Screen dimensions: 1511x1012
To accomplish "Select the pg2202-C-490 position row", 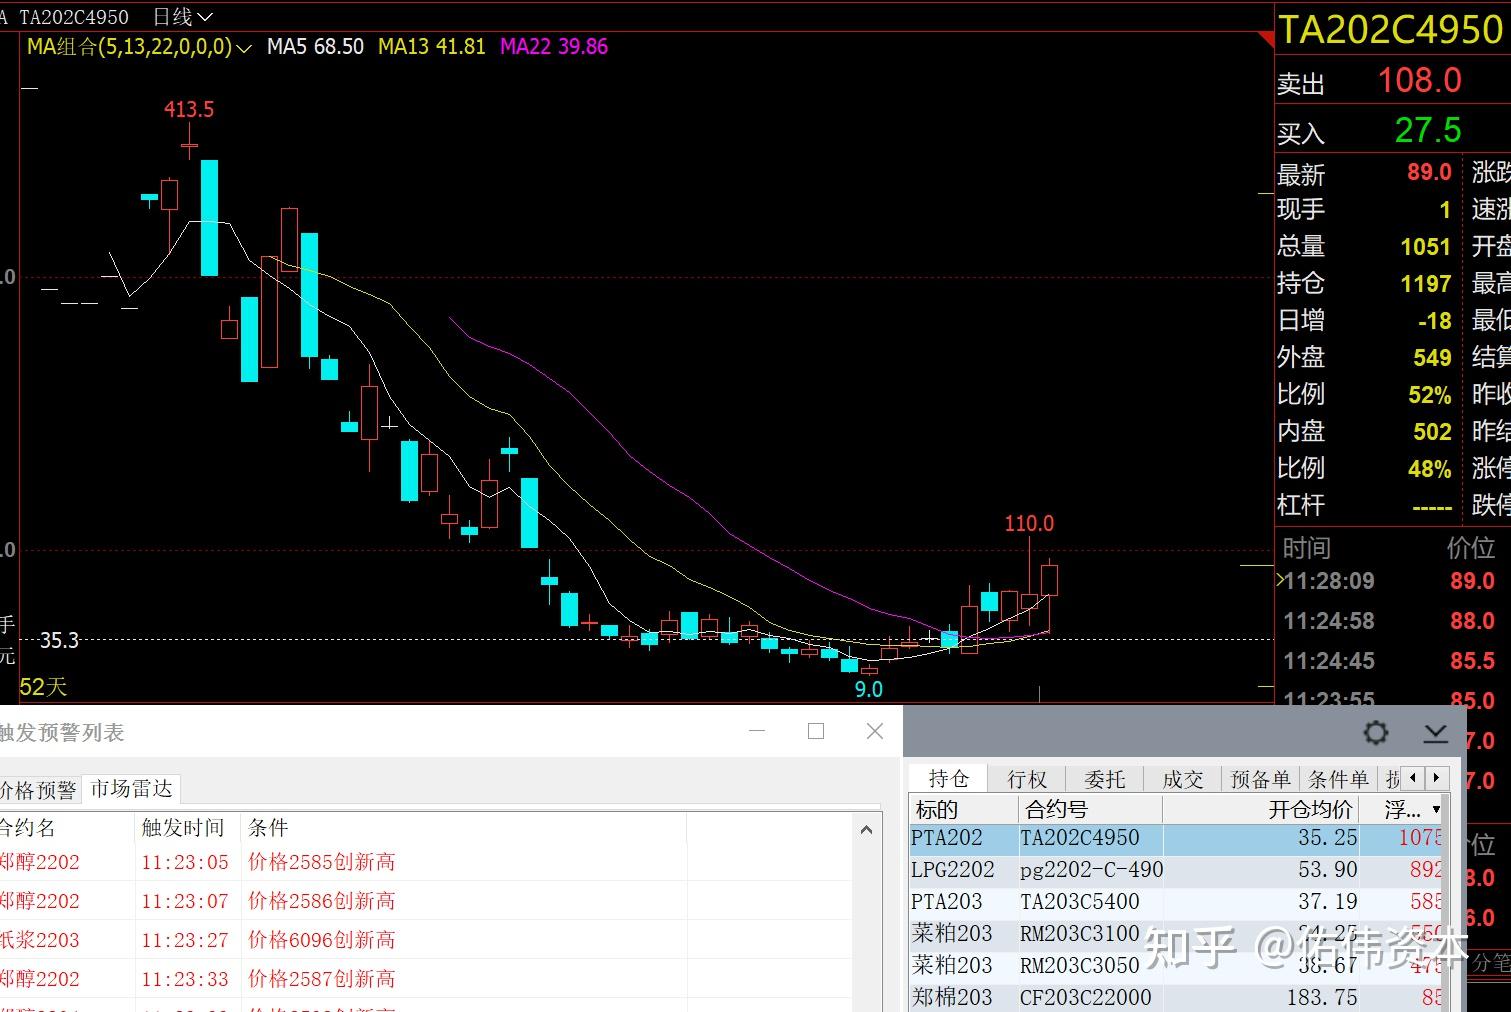I will pyautogui.click(x=1177, y=870).
